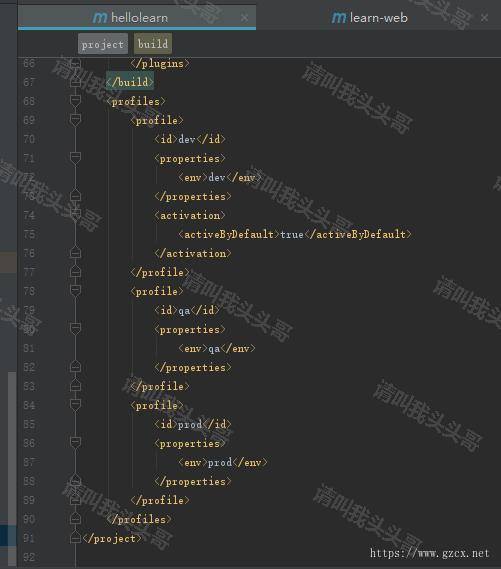The height and width of the screenshot is (569, 501).
Task: Open the gzcx.net URL link
Action: click(430, 553)
